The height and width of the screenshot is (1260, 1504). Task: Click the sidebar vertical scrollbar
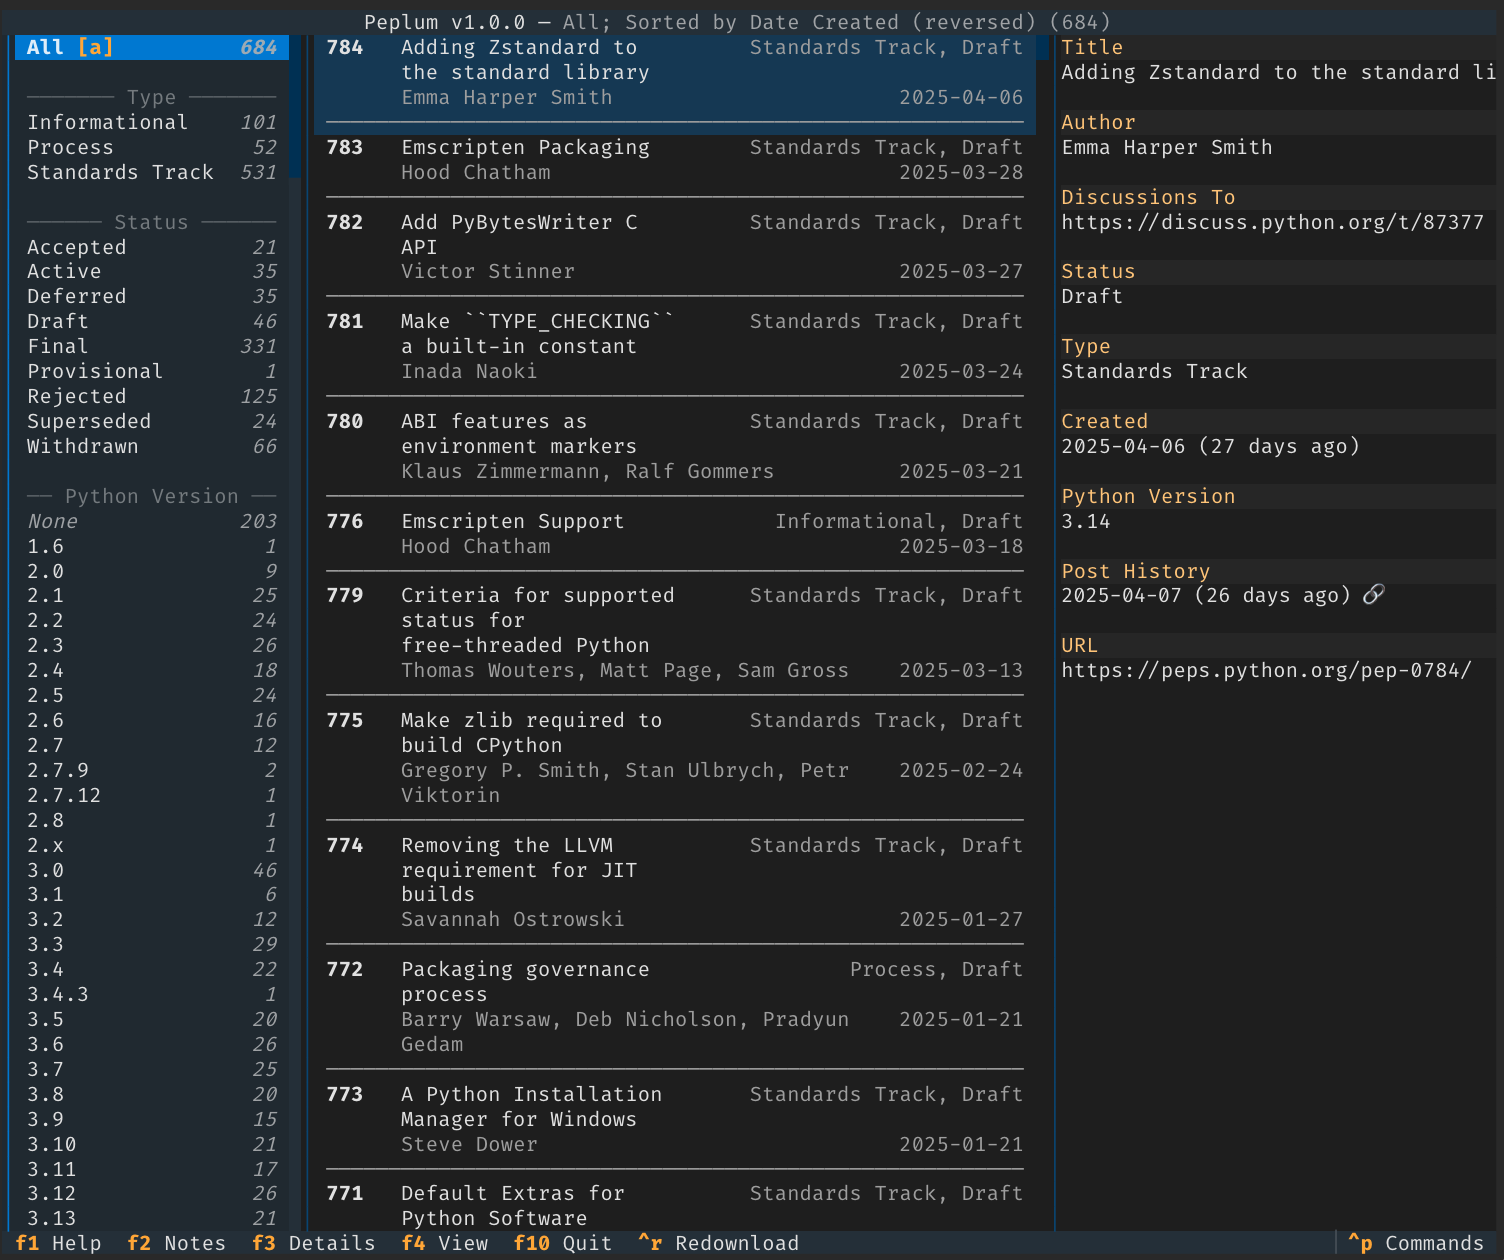pos(295,632)
